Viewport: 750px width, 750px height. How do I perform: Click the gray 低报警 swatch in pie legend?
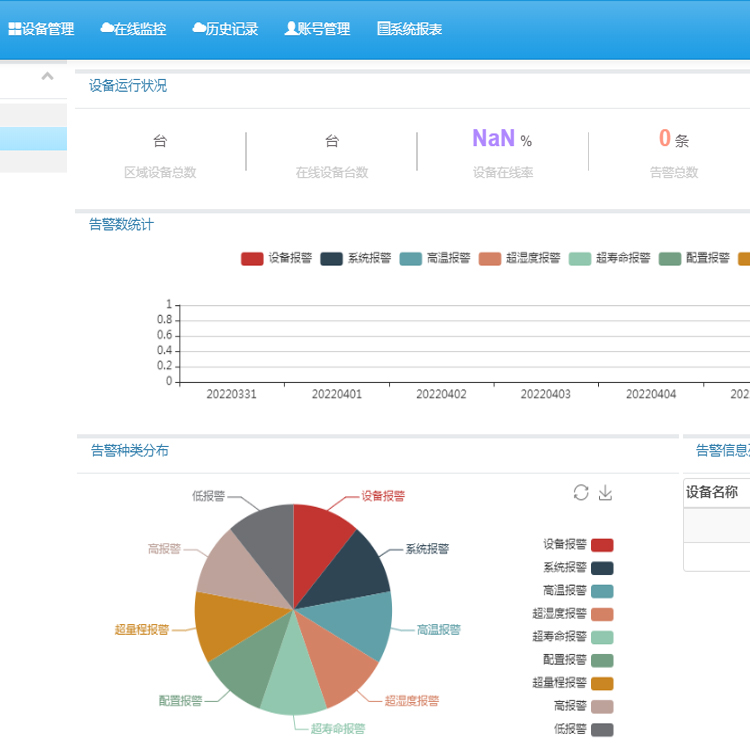[602, 729]
